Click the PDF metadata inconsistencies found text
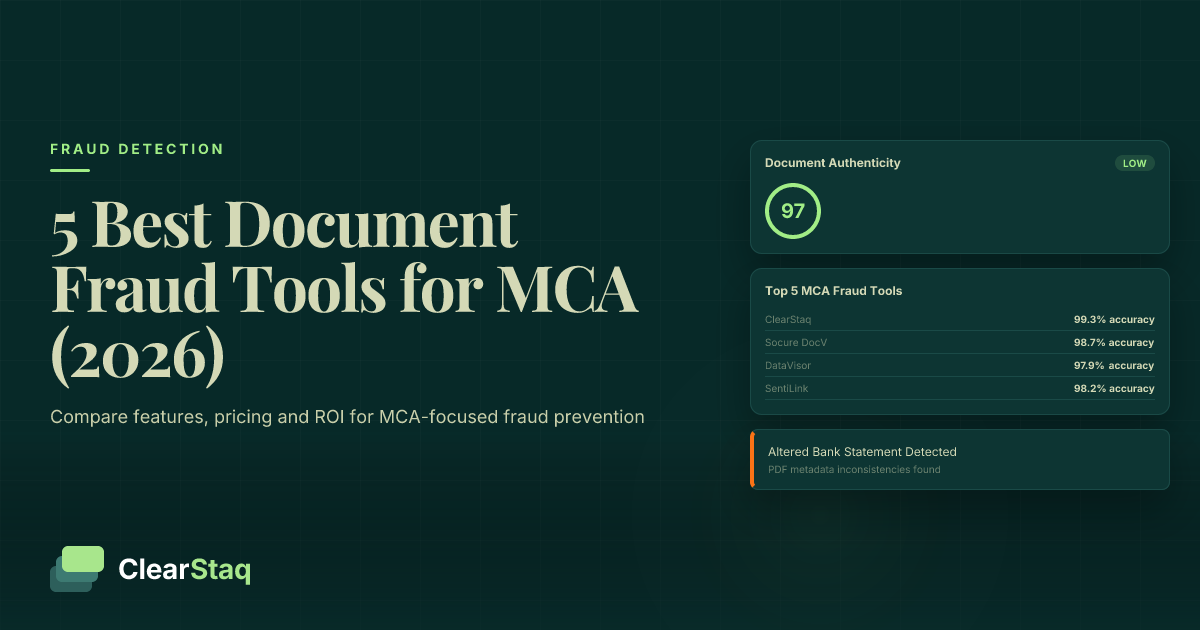The height and width of the screenshot is (630, 1200). (x=854, y=470)
